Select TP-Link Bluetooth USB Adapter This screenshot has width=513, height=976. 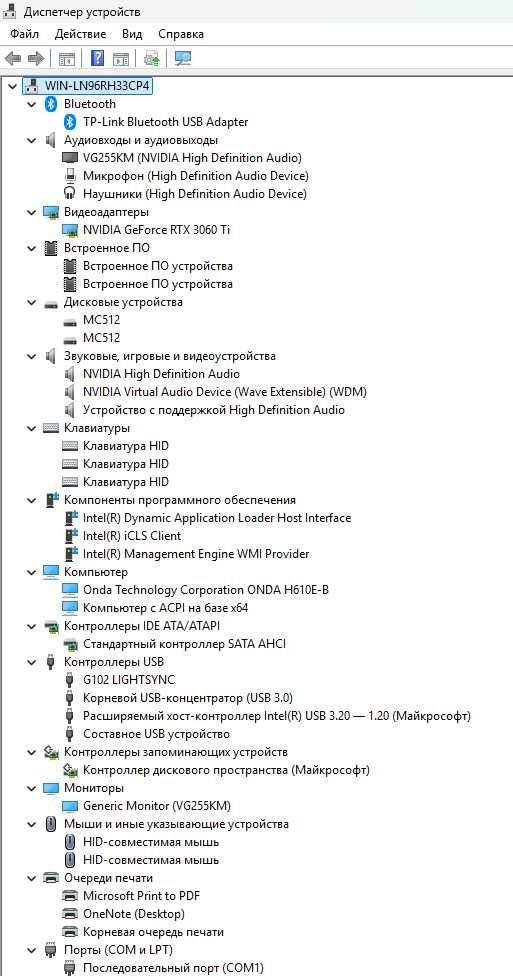click(x=166, y=122)
